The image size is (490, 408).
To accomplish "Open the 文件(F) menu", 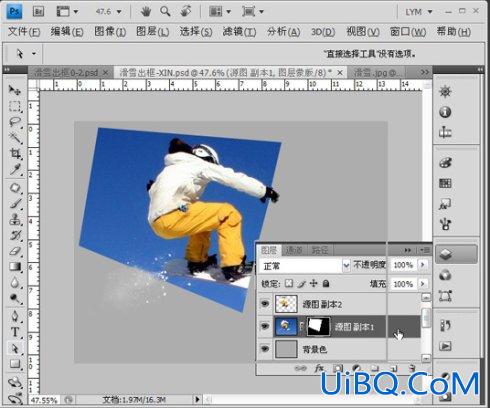I will (24, 32).
